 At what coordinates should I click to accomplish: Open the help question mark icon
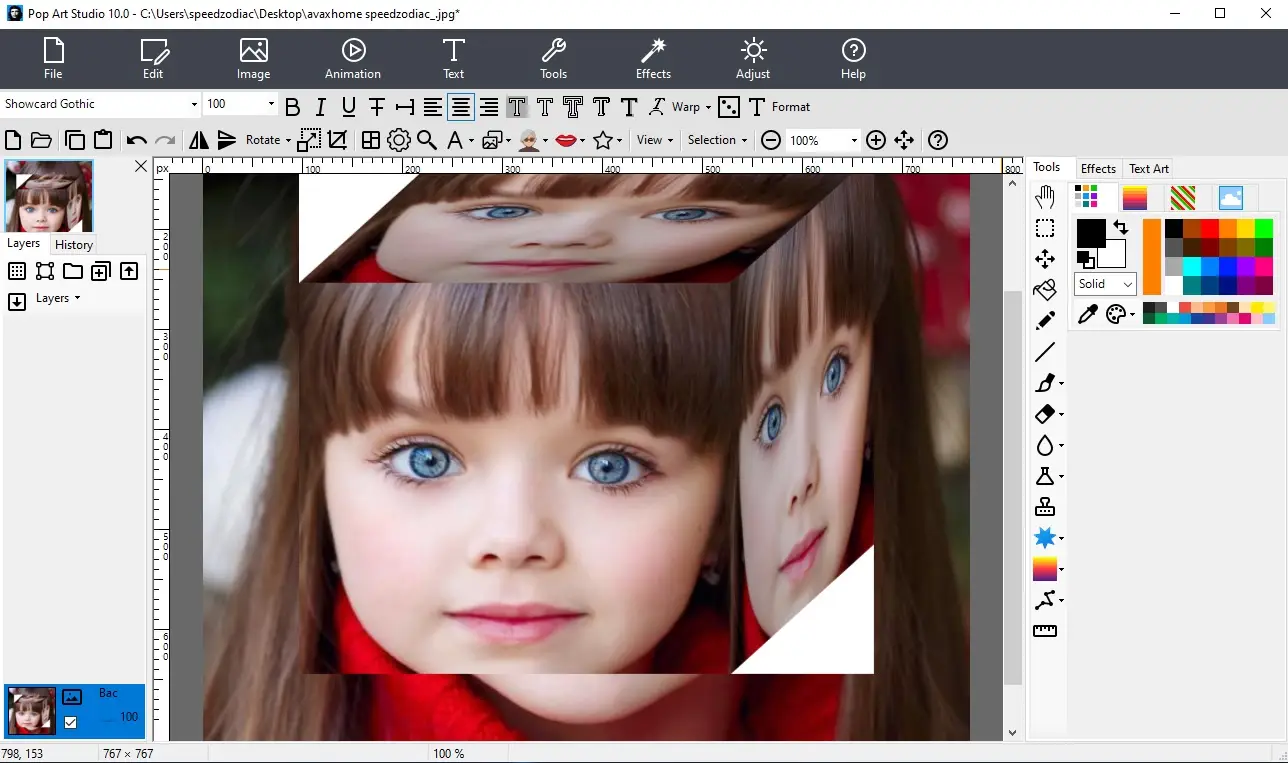938,140
